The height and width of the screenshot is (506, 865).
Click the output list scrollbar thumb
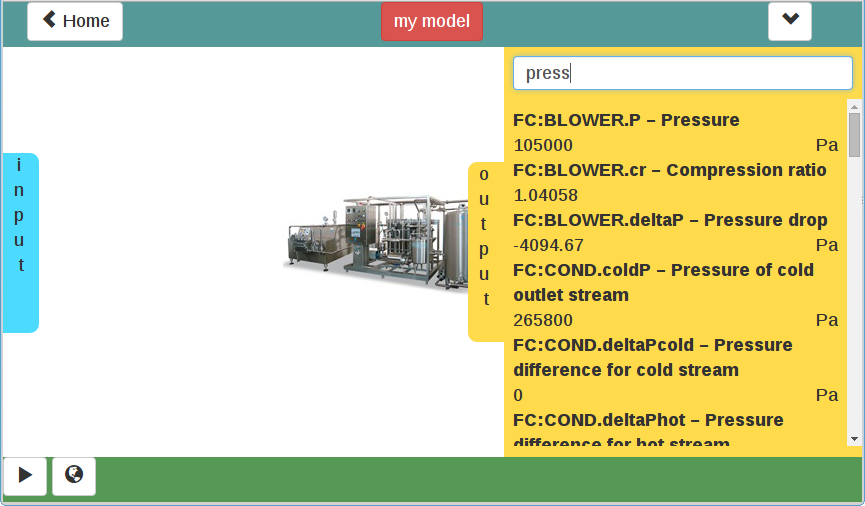854,135
